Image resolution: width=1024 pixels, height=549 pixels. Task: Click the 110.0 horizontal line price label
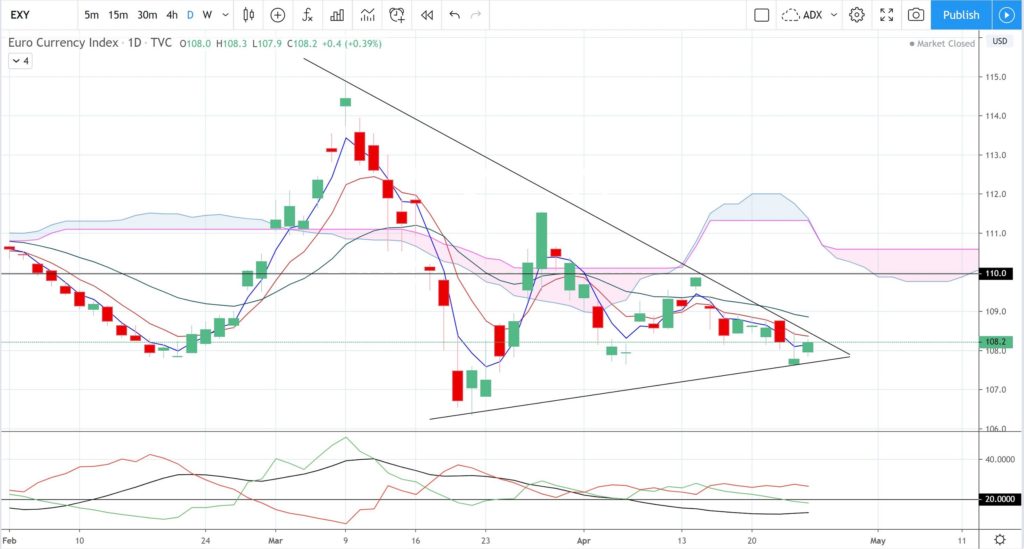(x=996, y=274)
